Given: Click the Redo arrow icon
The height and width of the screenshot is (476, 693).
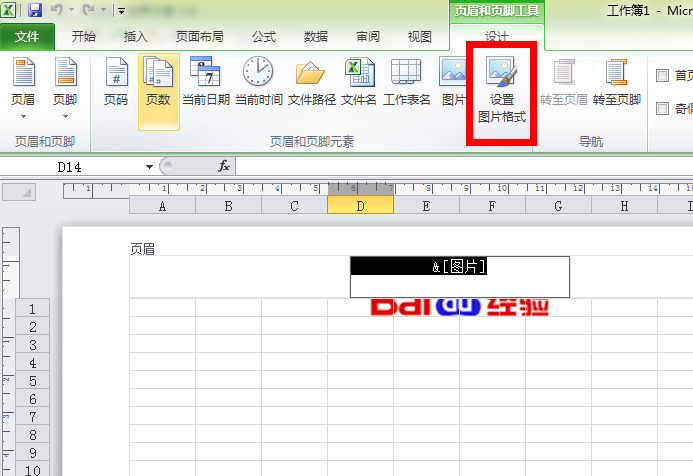Looking at the screenshot, I should [x=88, y=10].
